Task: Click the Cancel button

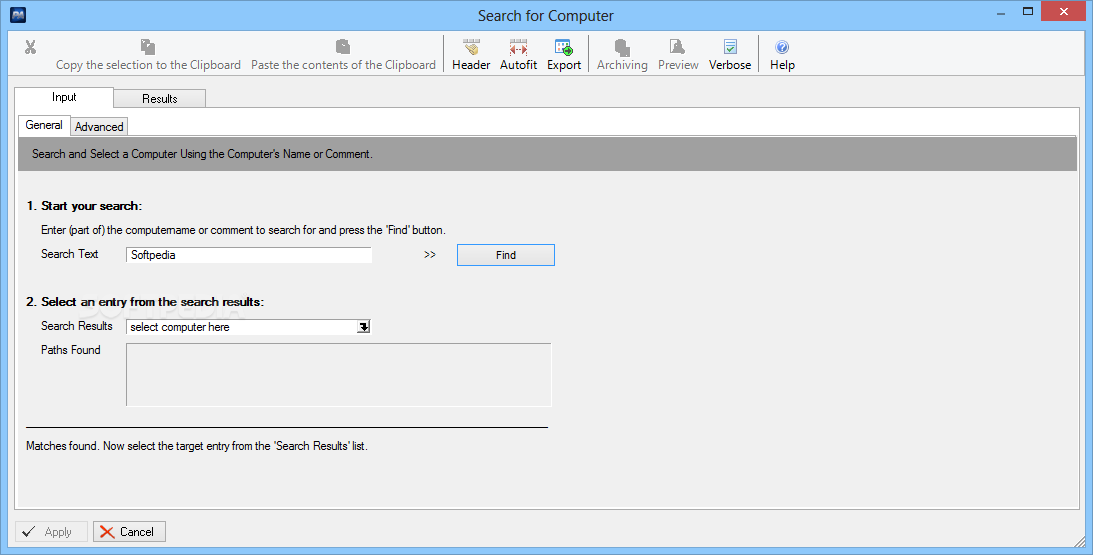Action: pyautogui.click(x=130, y=532)
